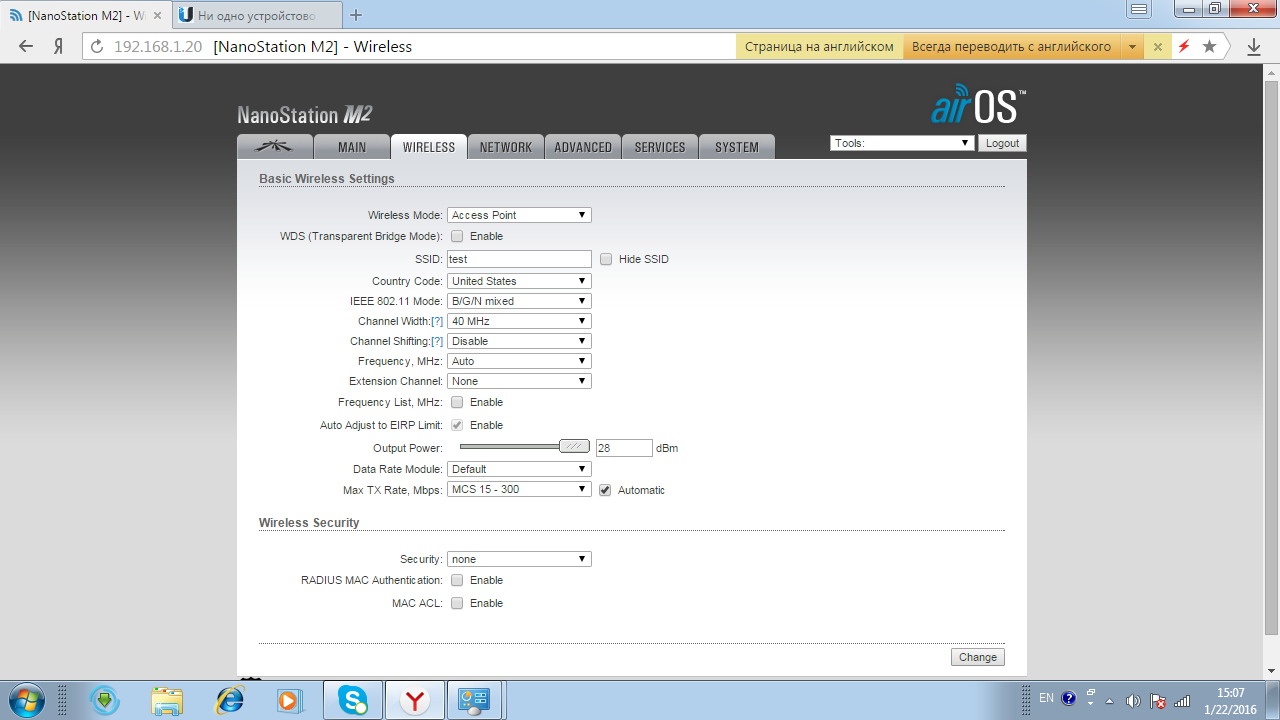Bookmark the page with the star icon
The height and width of the screenshot is (720, 1280).
coord(1209,47)
